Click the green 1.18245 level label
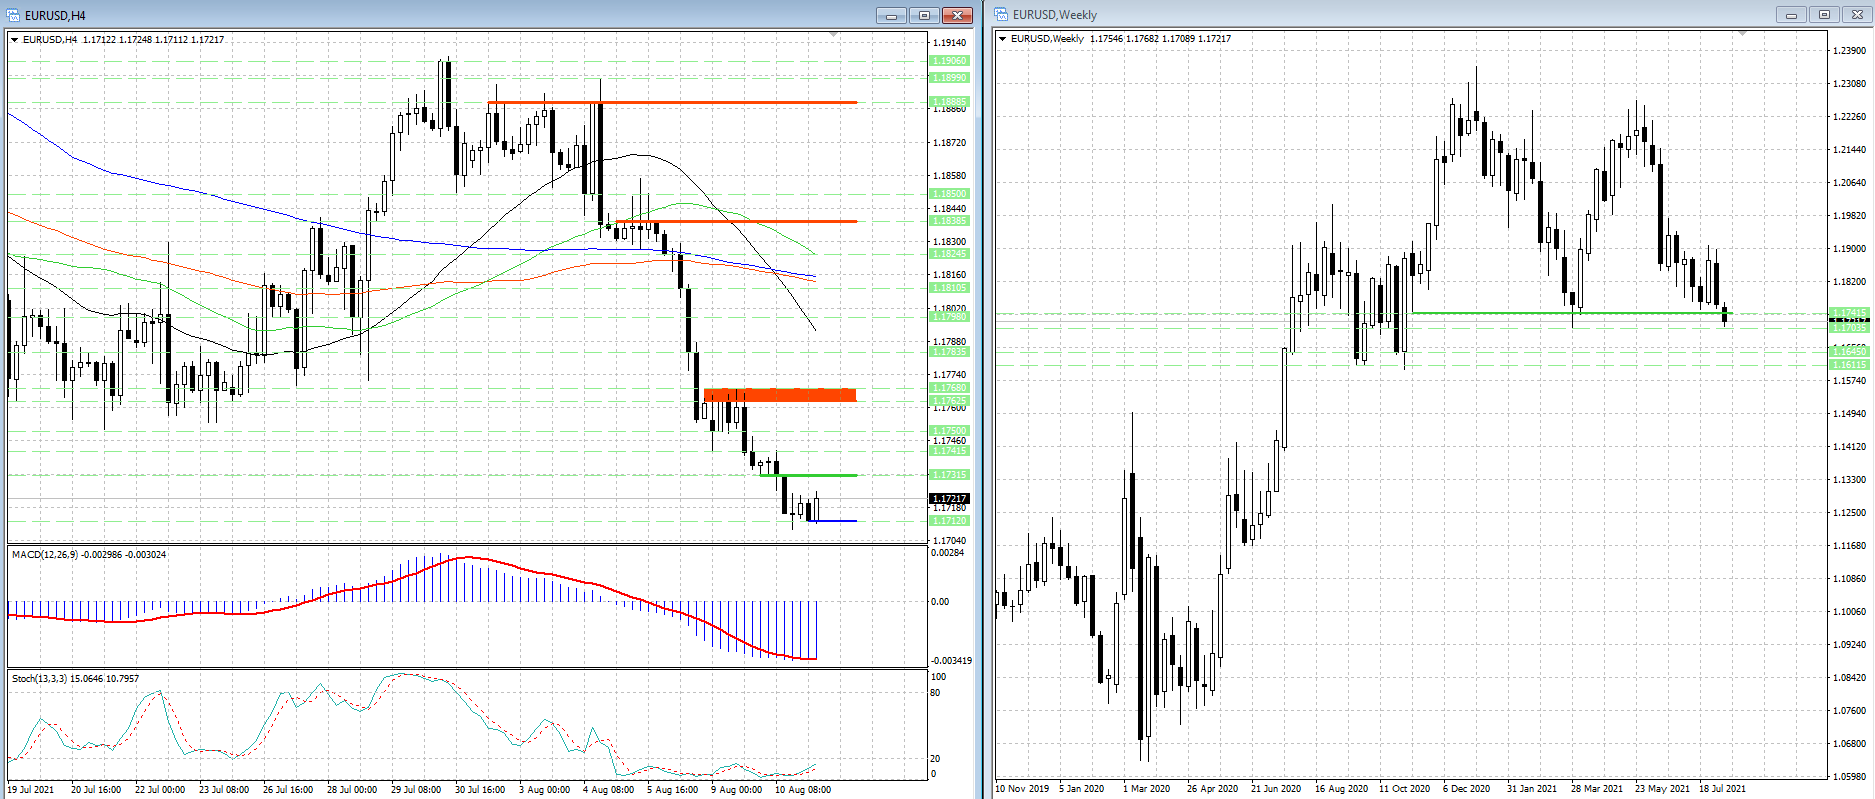The width and height of the screenshot is (1875, 799). 949,254
